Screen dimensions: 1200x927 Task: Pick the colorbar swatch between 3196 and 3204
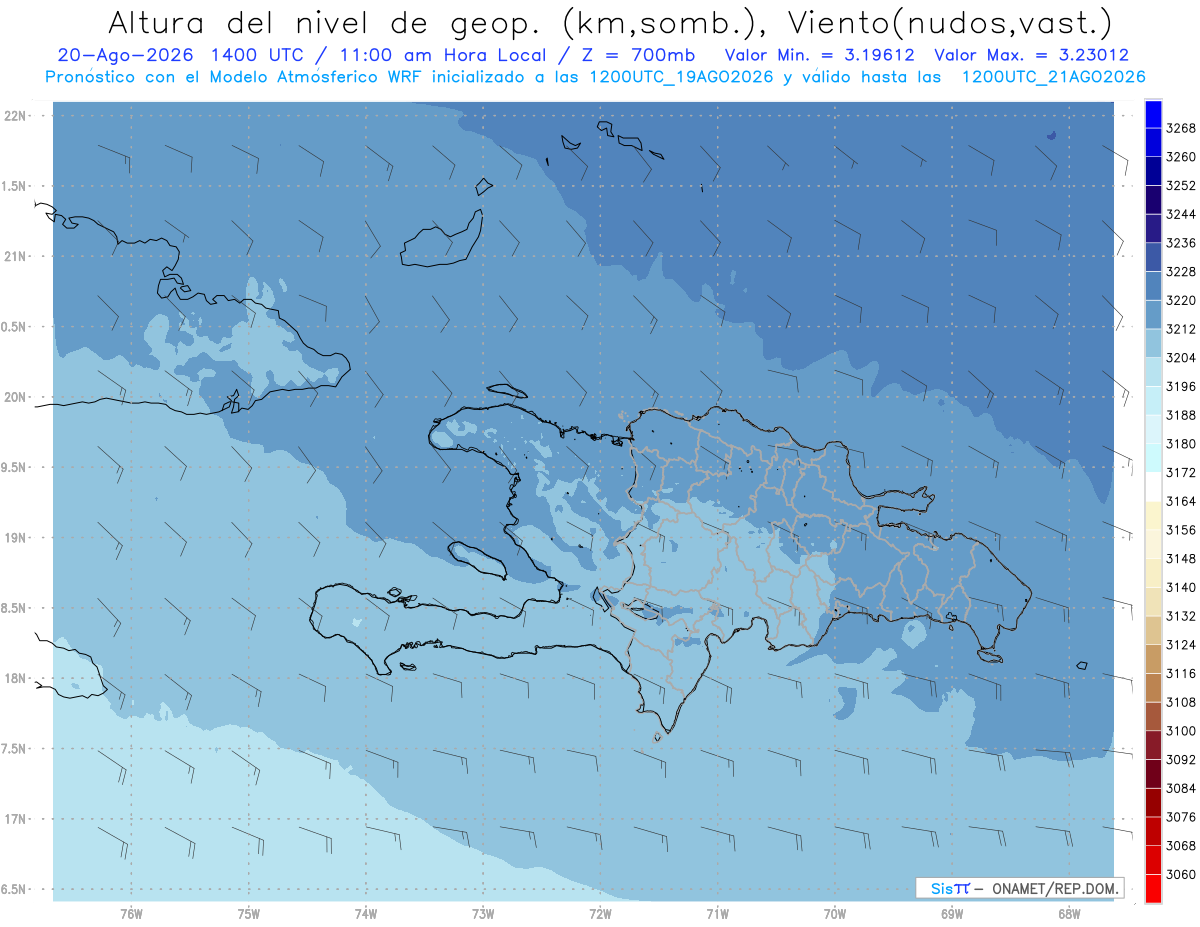[1153, 371]
